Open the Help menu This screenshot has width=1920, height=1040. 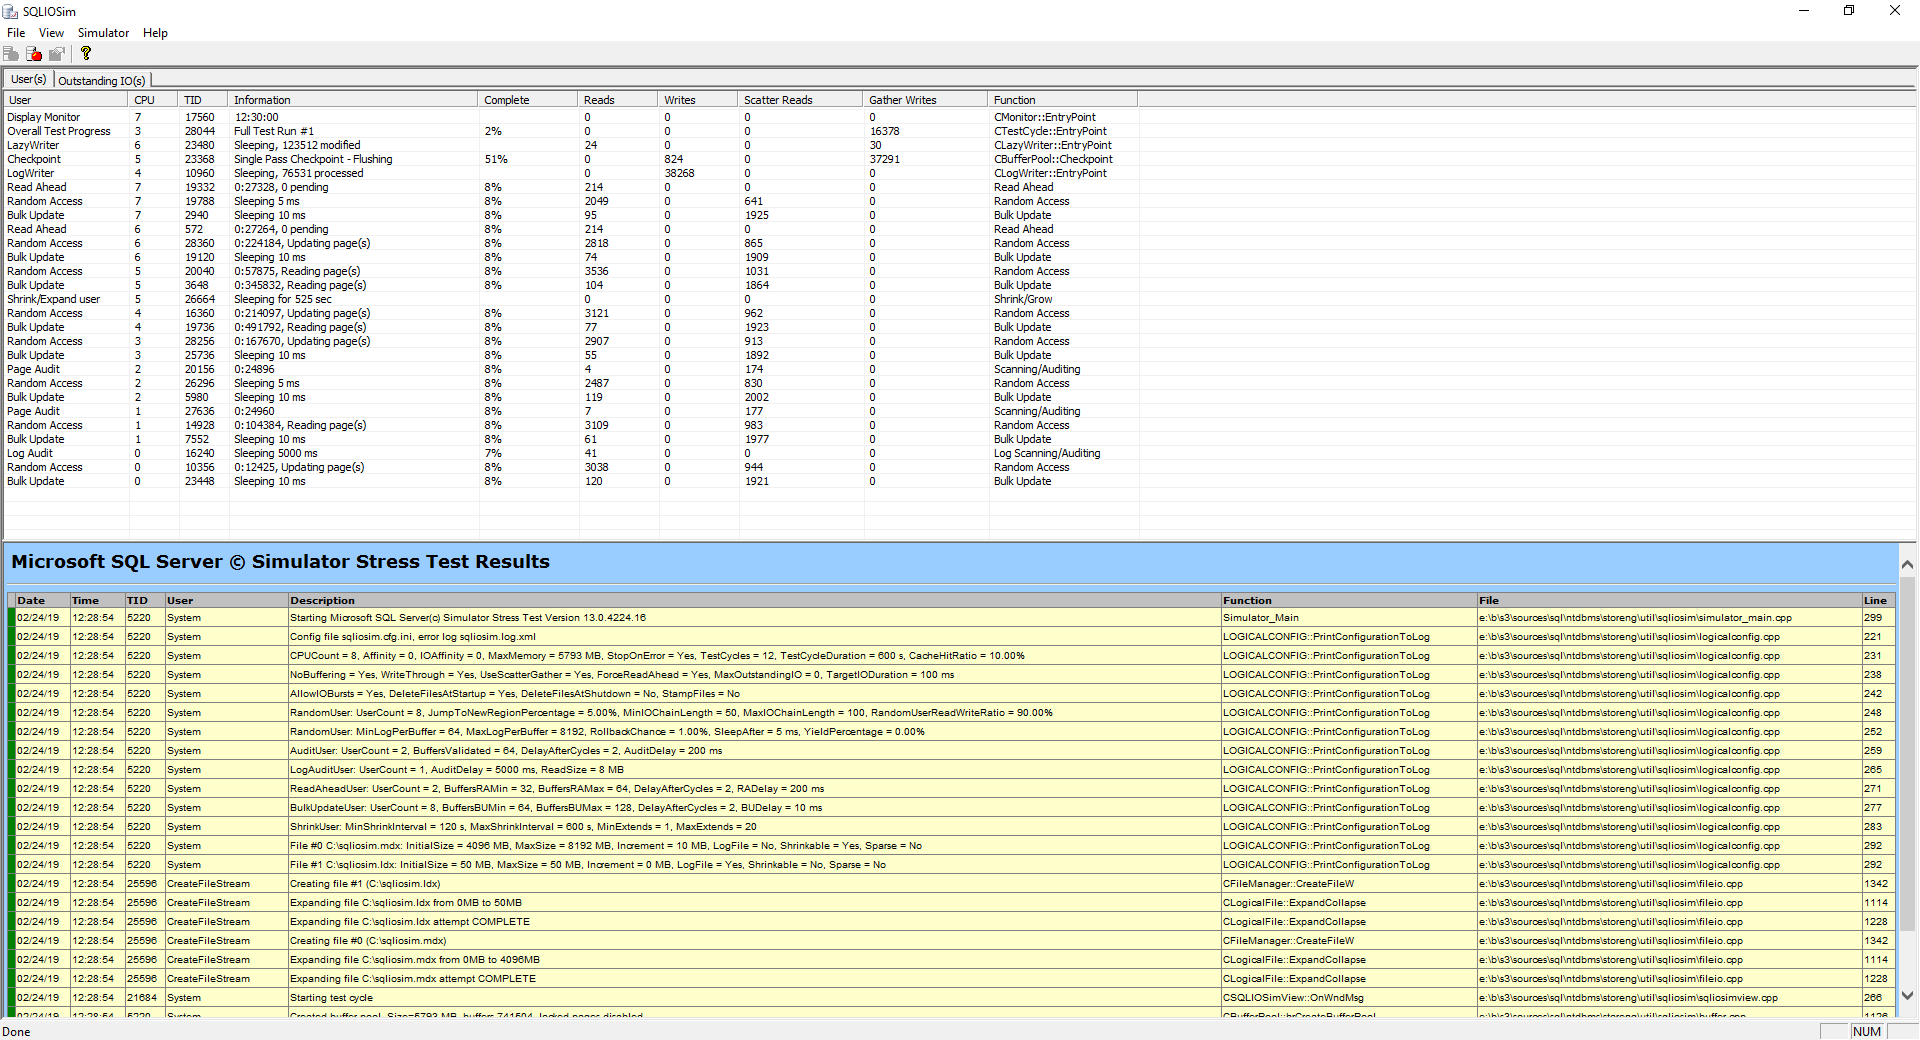pos(155,33)
